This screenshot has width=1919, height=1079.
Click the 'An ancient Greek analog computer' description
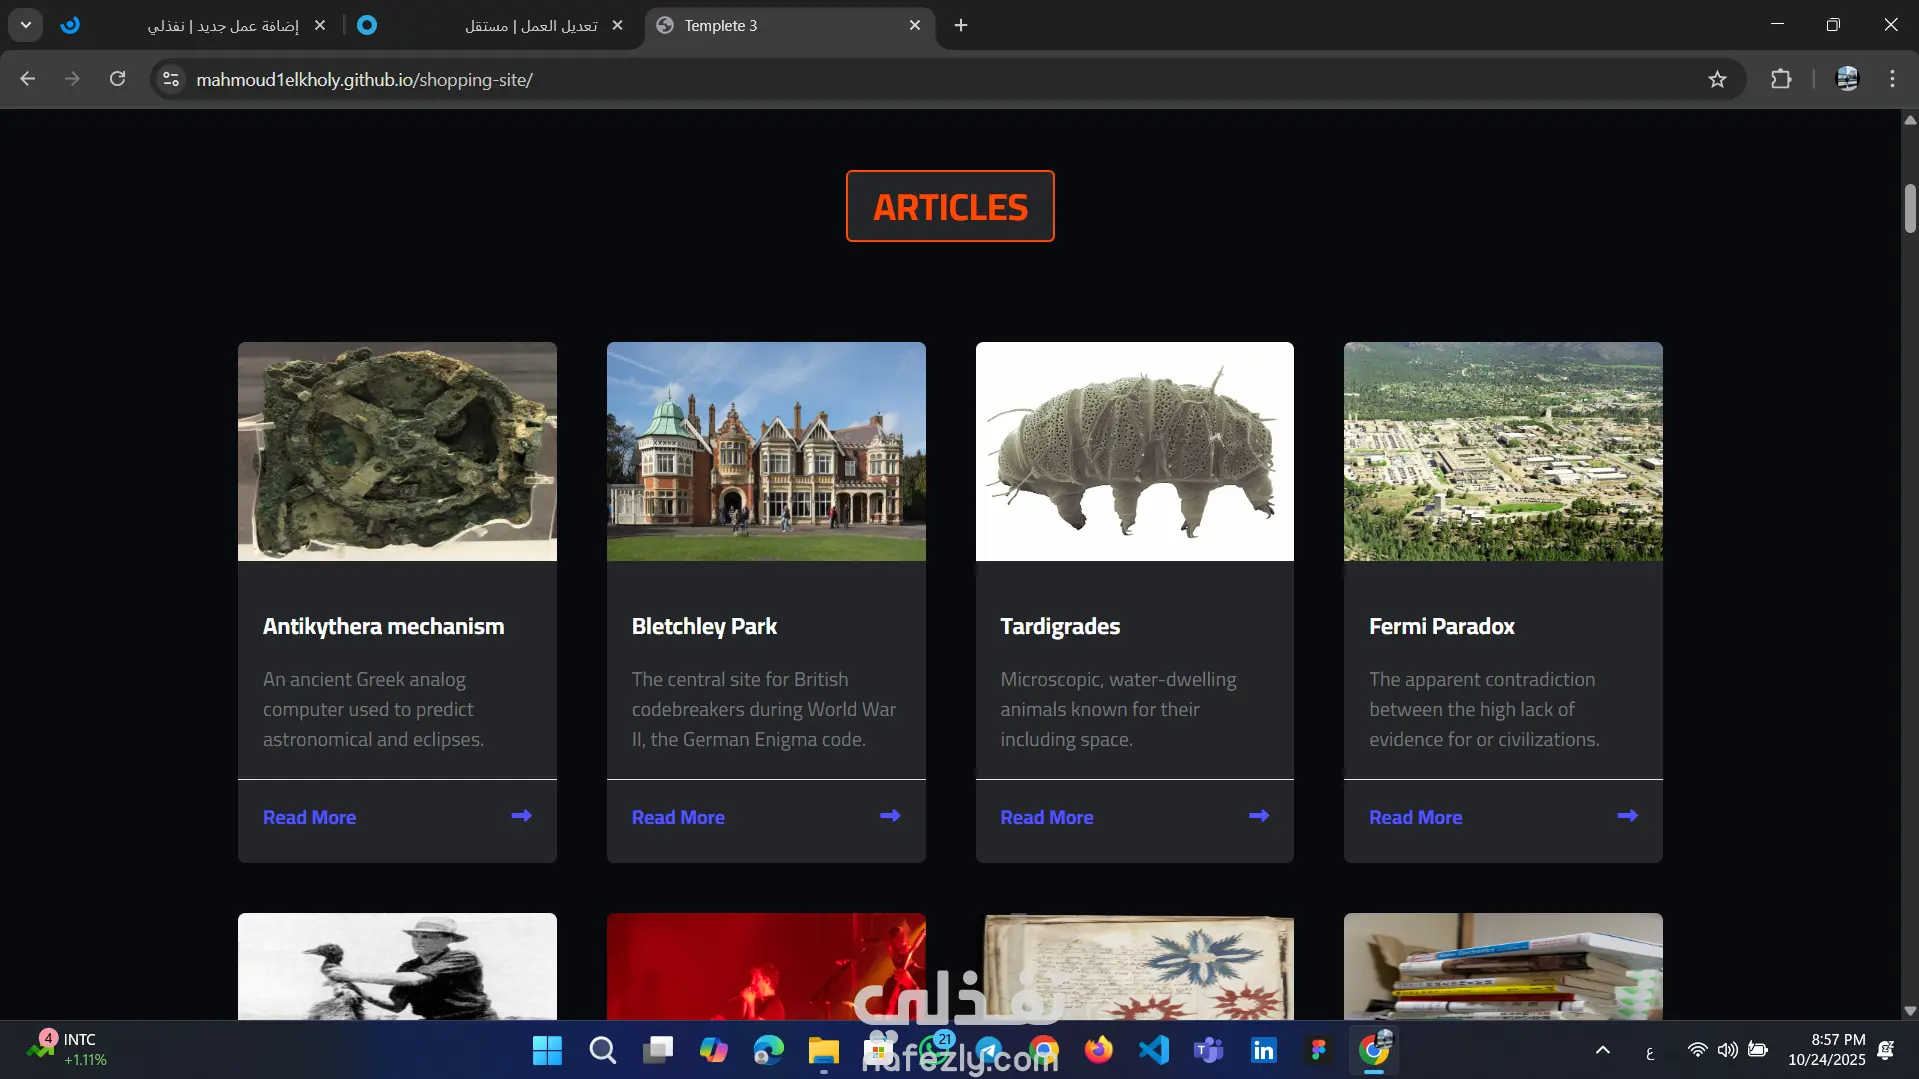click(373, 709)
